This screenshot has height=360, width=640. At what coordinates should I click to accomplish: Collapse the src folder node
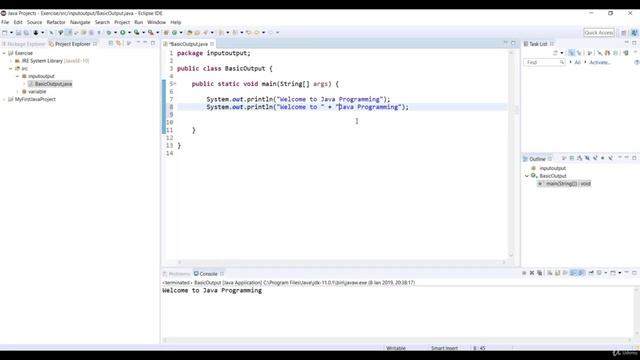click(11, 69)
